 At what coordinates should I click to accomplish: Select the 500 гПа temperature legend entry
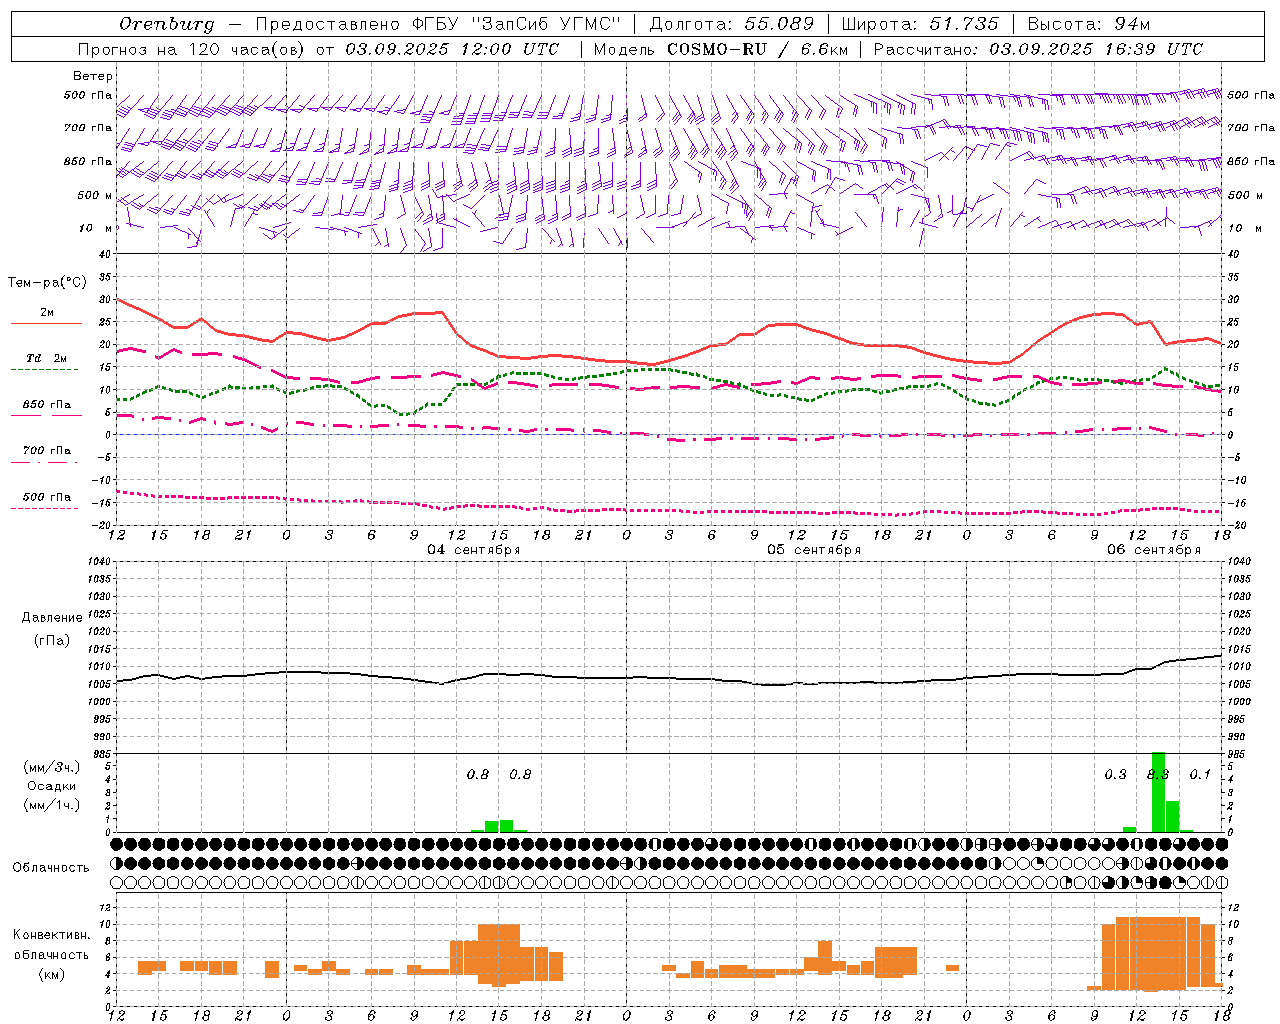[47, 497]
